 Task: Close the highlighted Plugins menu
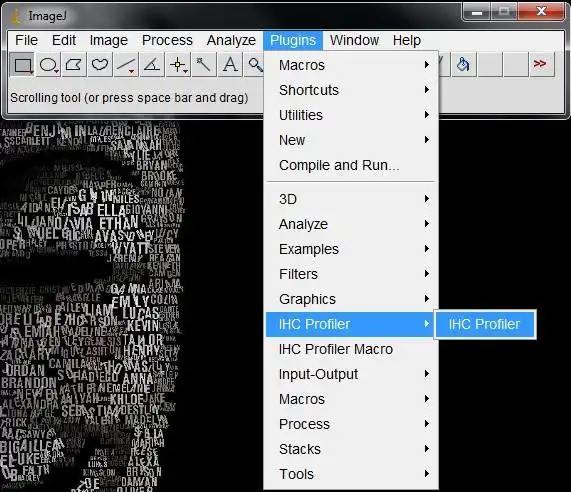point(293,40)
